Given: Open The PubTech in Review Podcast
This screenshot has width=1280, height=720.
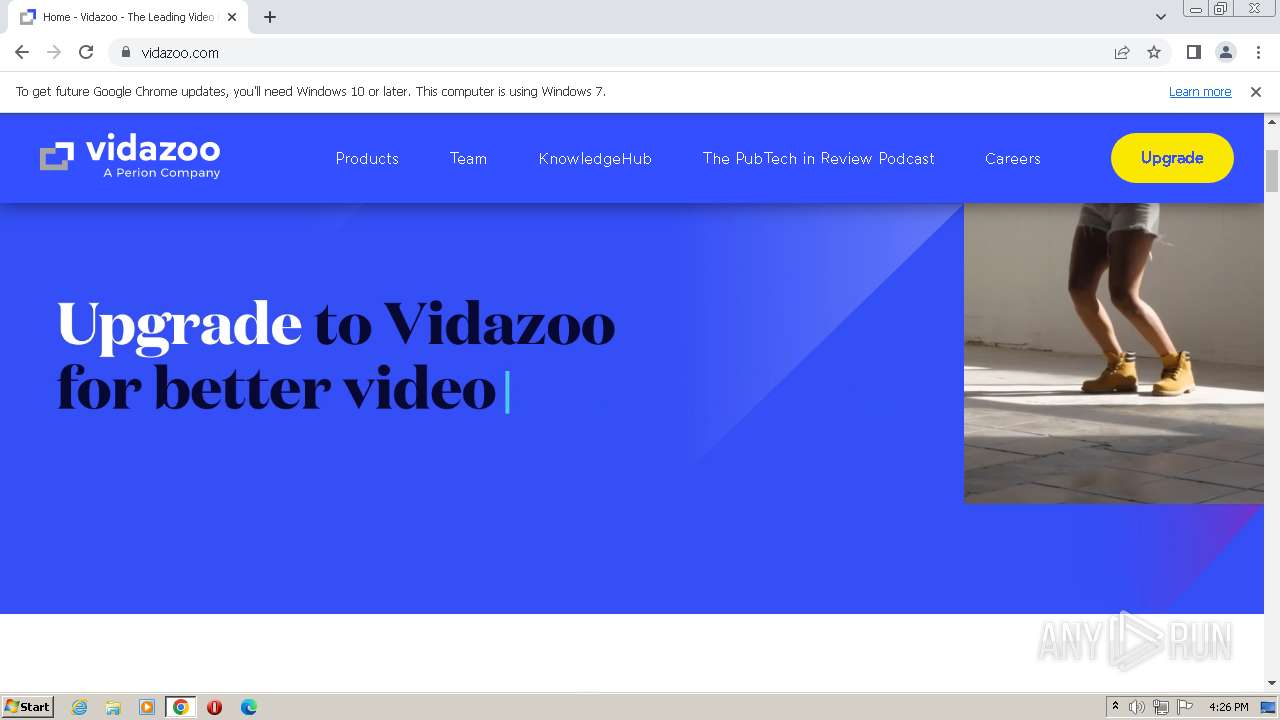Looking at the screenshot, I should tap(818, 158).
